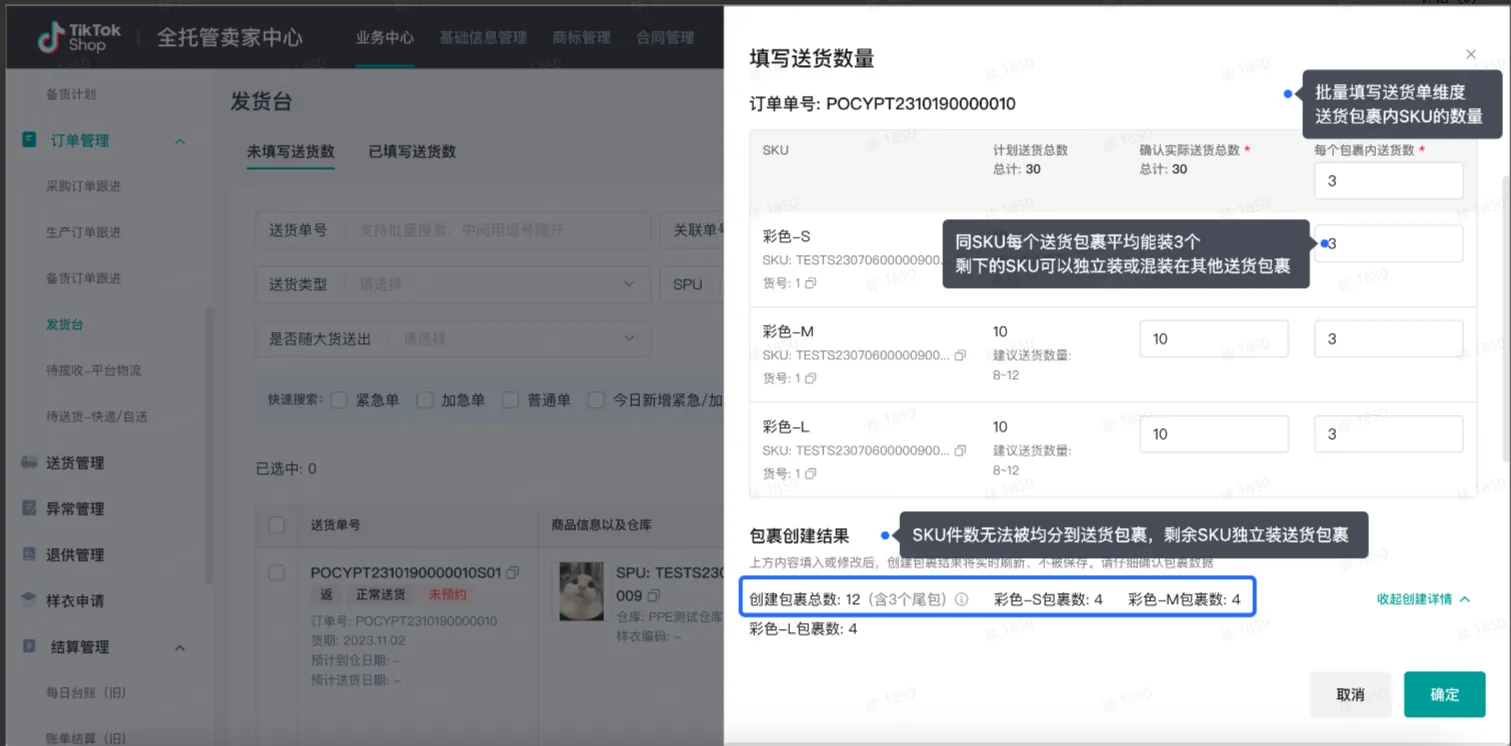Tick the 加急单 quick-search checkbox
This screenshot has height=746, width=1511.
[x=425, y=400]
